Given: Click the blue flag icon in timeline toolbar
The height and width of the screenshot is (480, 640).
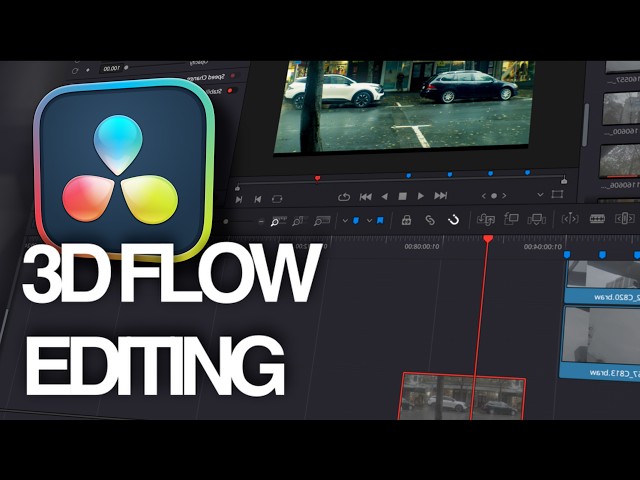Looking at the screenshot, I should click(x=356, y=221).
